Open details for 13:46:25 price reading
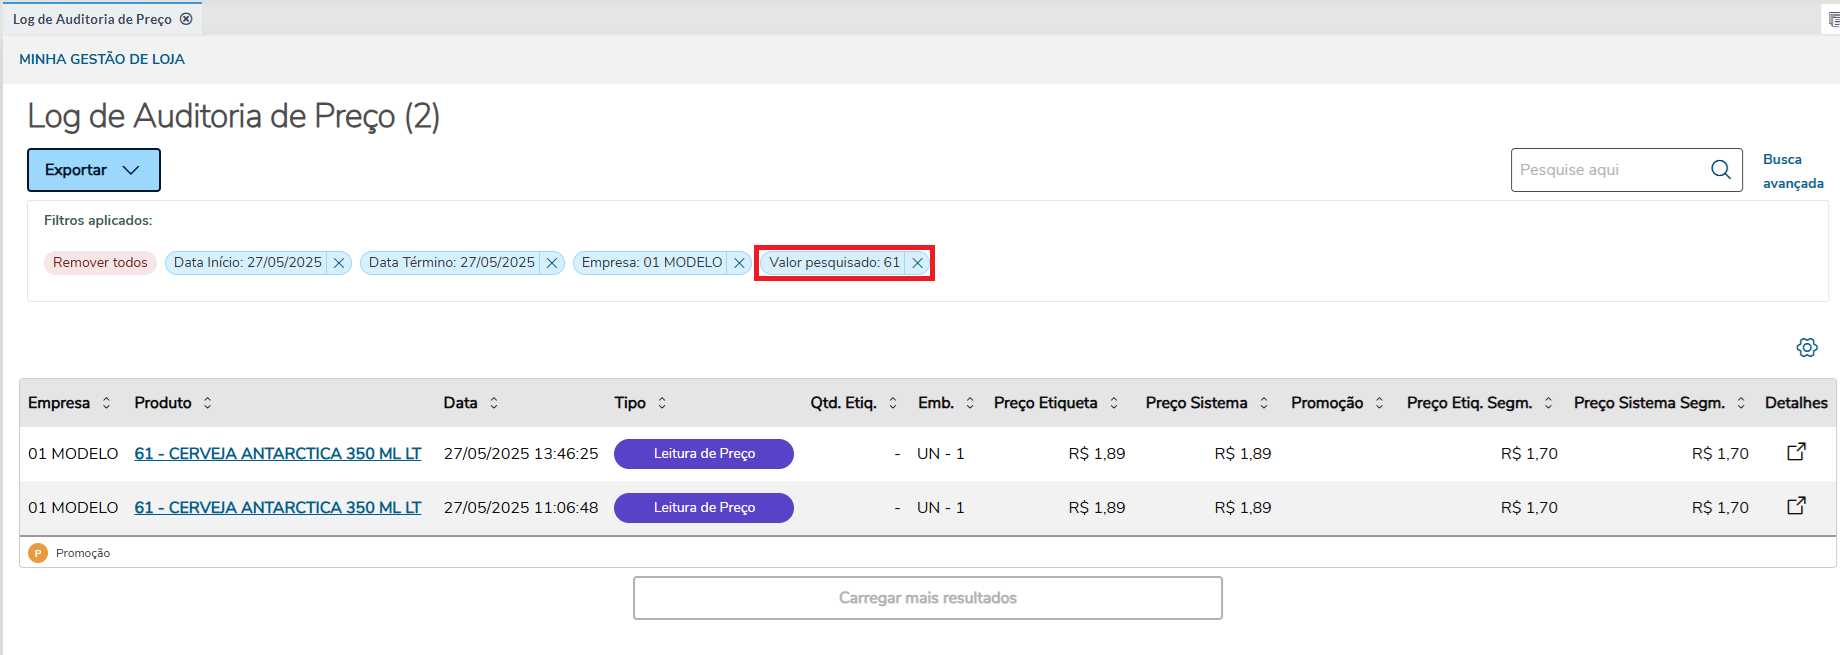This screenshot has height=655, width=1840. coord(1796,452)
